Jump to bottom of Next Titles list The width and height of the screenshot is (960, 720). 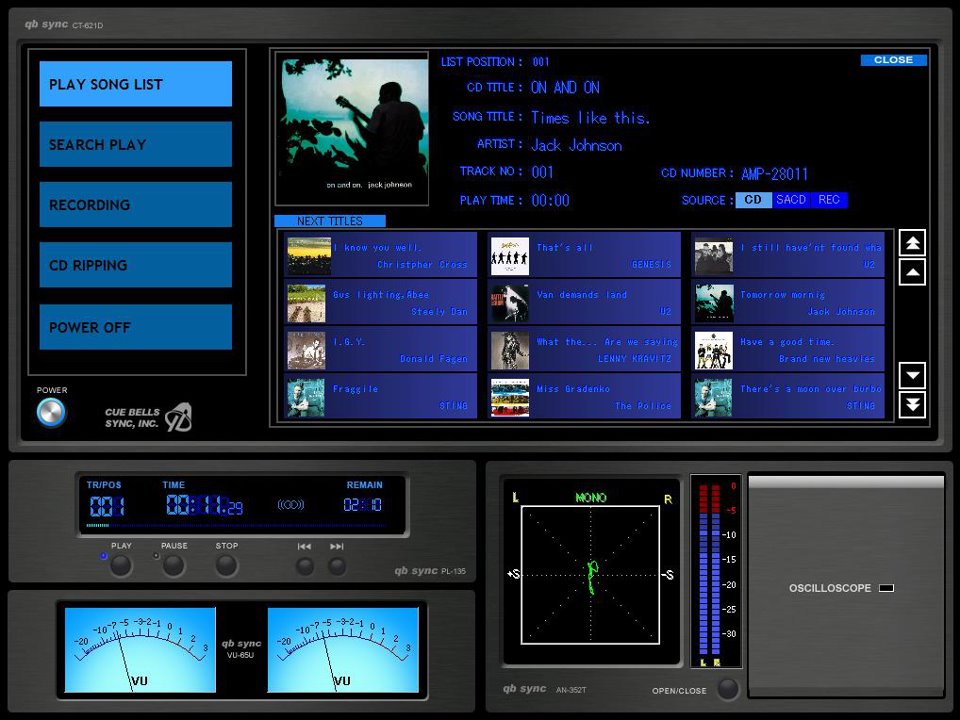click(x=912, y=404)
